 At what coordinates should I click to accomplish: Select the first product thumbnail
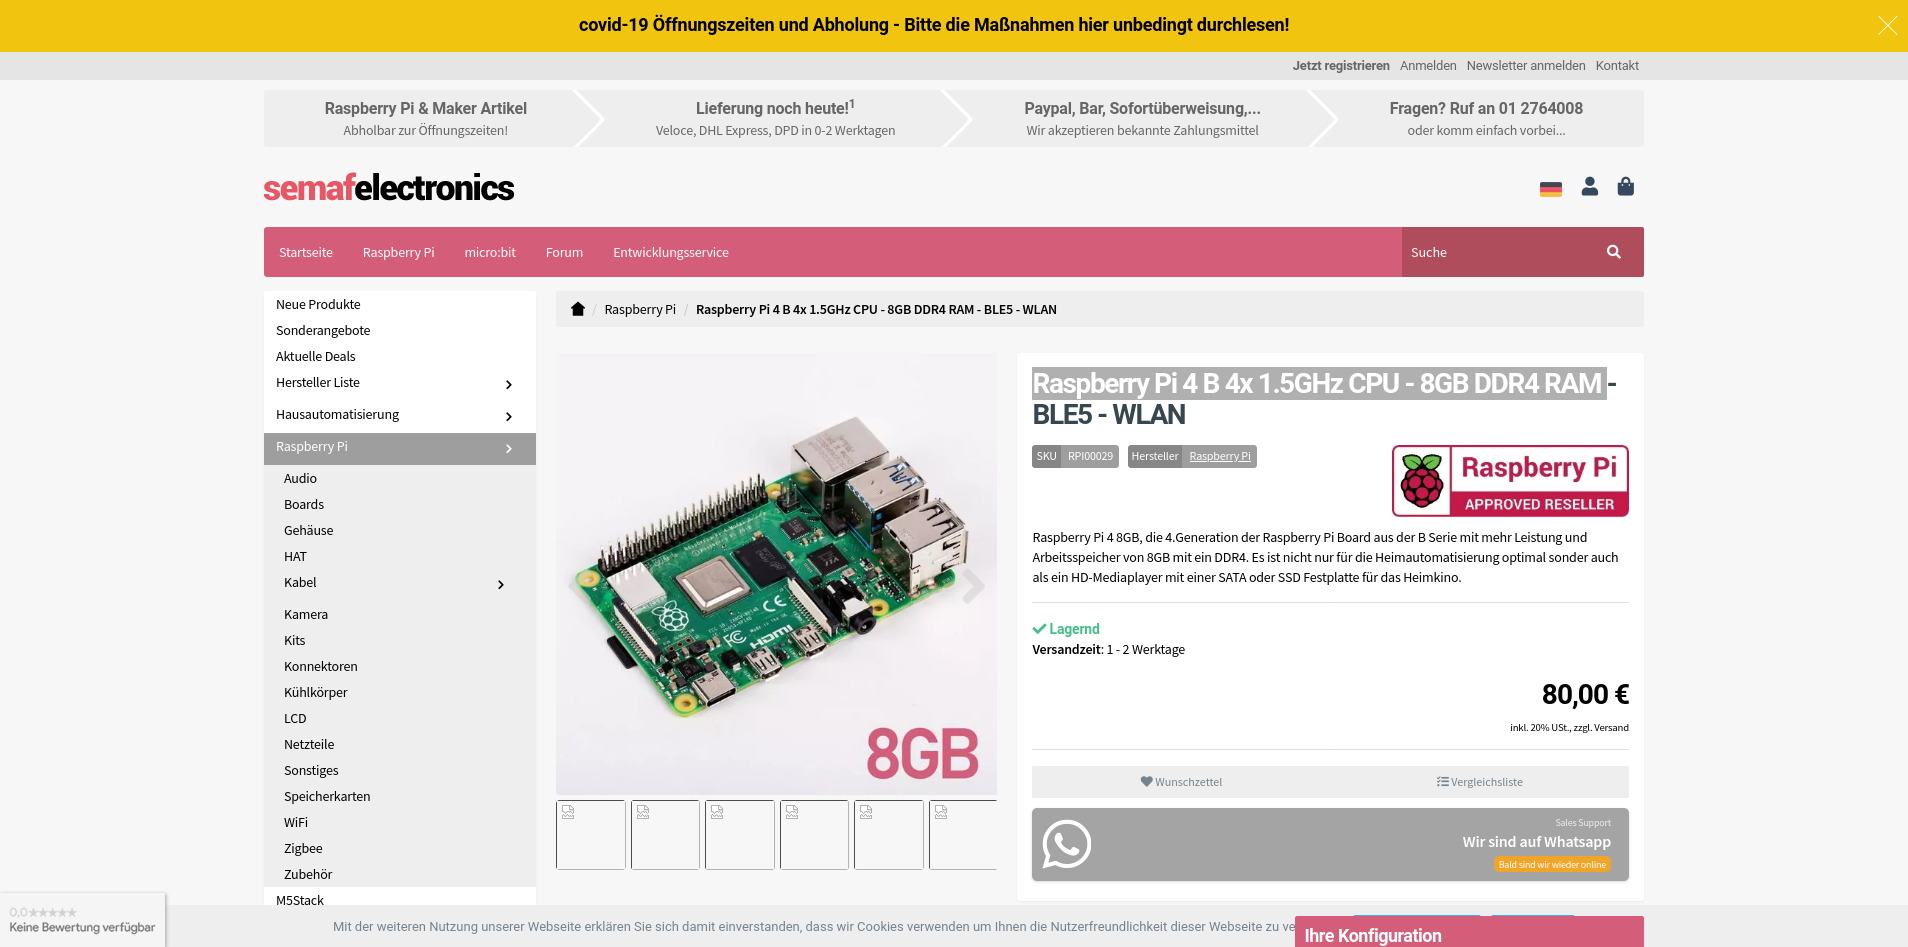pos(591,834)
